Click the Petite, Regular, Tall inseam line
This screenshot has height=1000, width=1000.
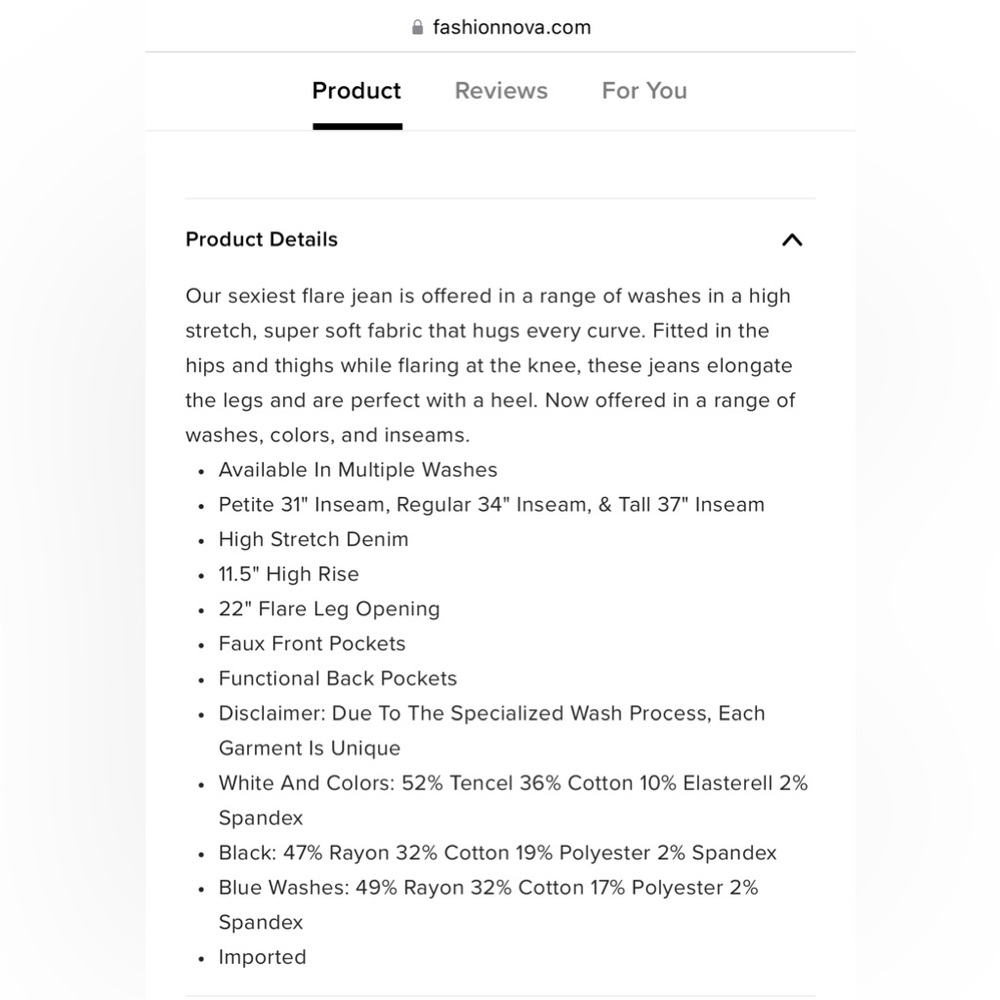(491, 505)
